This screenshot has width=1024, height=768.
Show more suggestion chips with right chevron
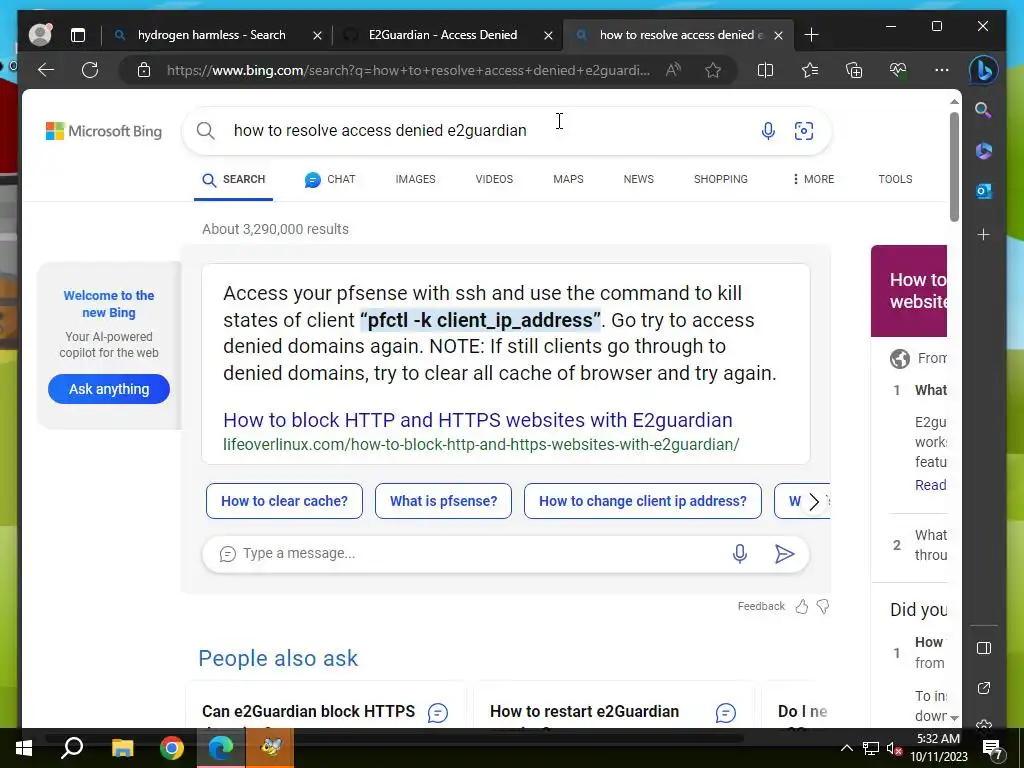814,502
